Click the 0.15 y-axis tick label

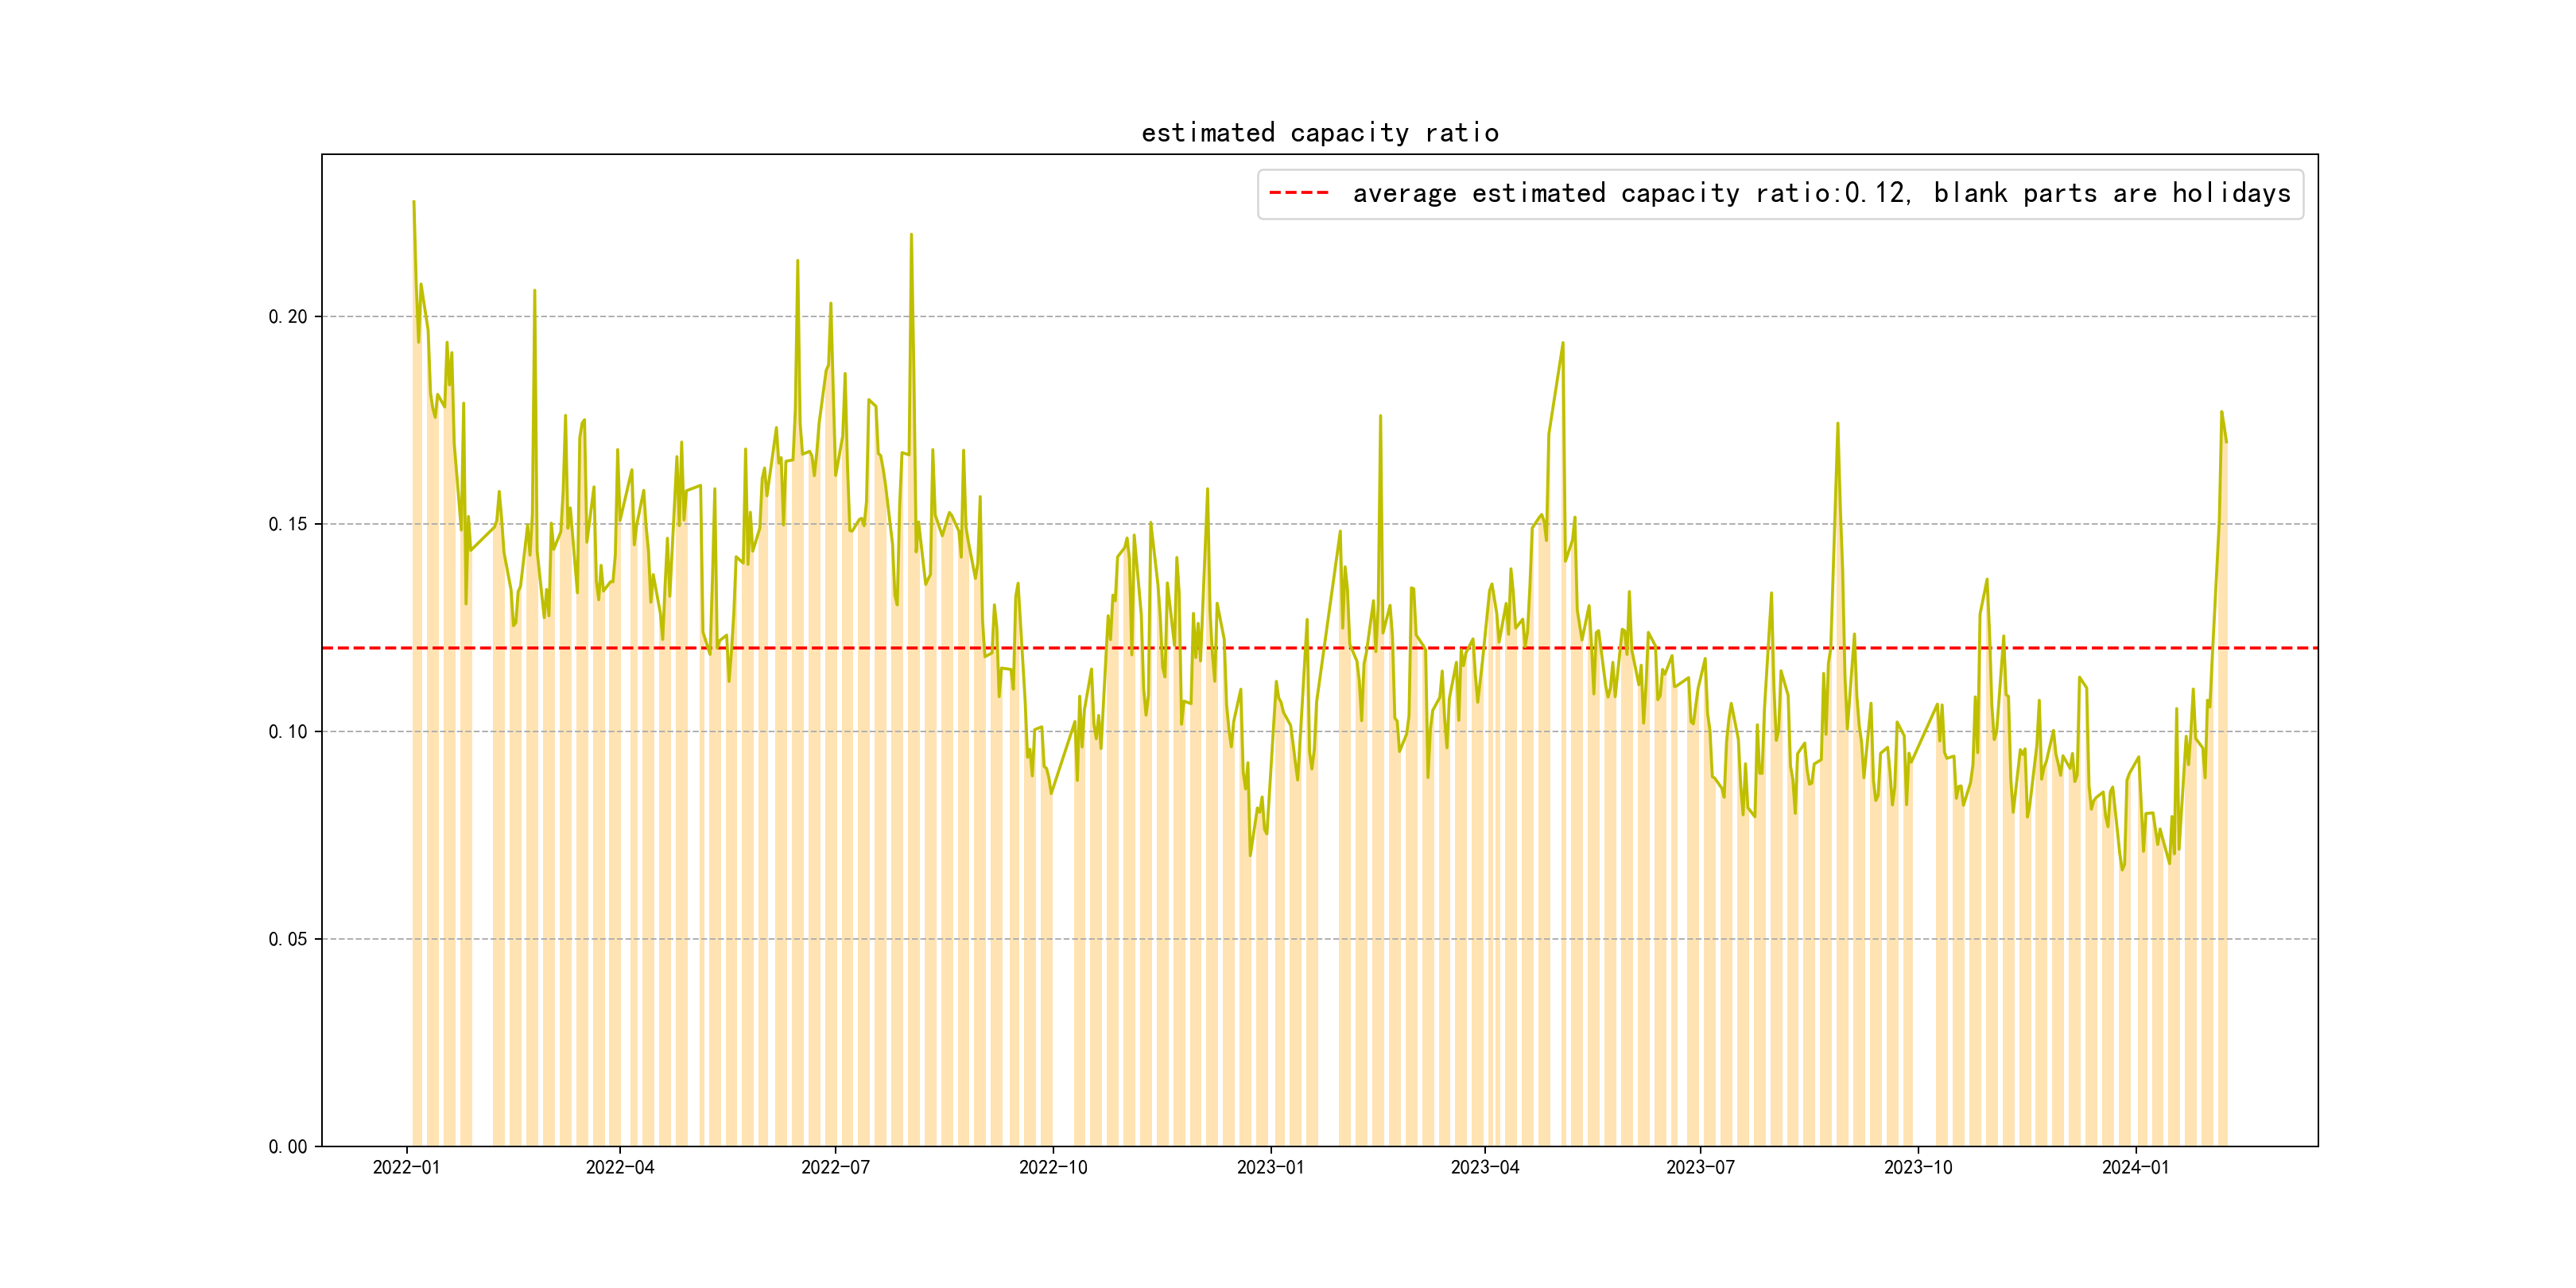[288, 524]
